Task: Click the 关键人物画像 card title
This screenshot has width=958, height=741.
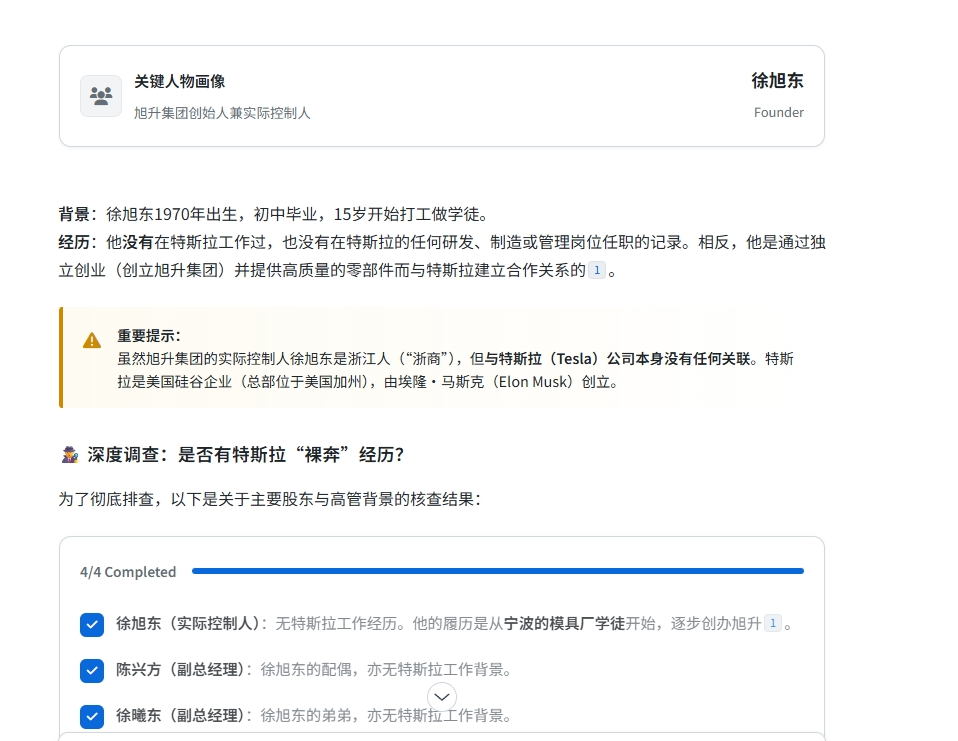Action: point(180,82)
